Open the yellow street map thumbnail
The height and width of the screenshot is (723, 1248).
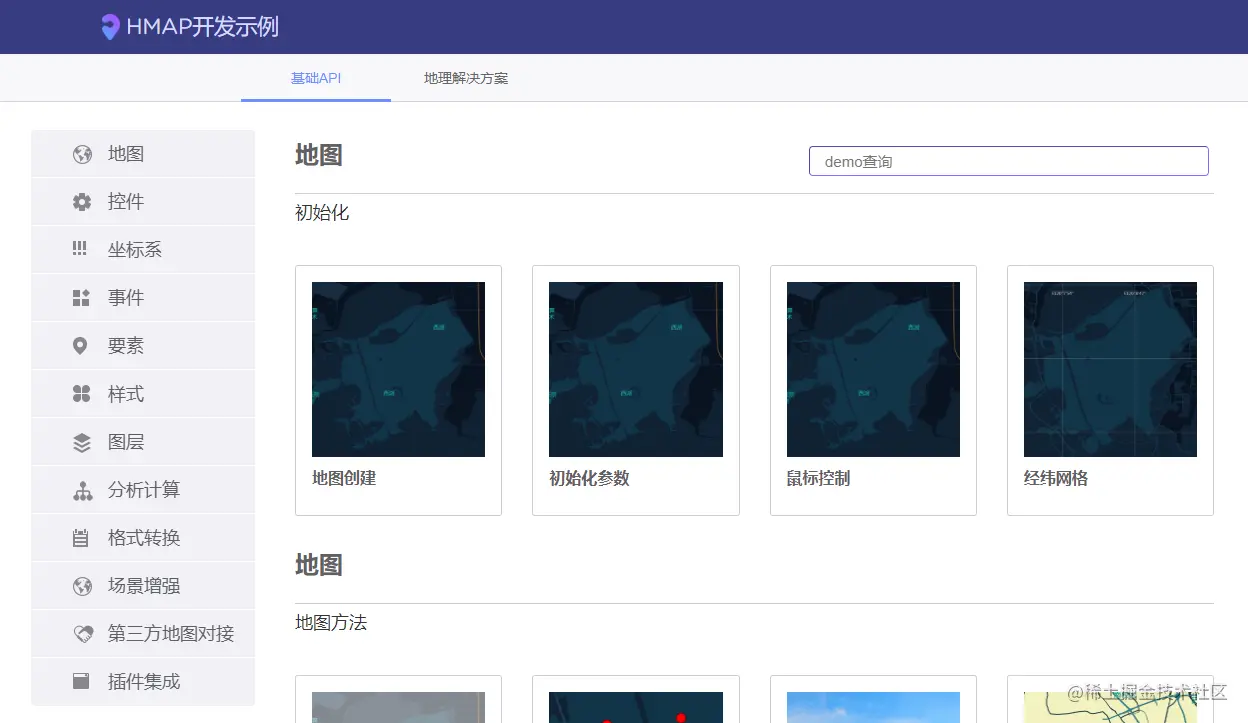tap(1110, 707)
